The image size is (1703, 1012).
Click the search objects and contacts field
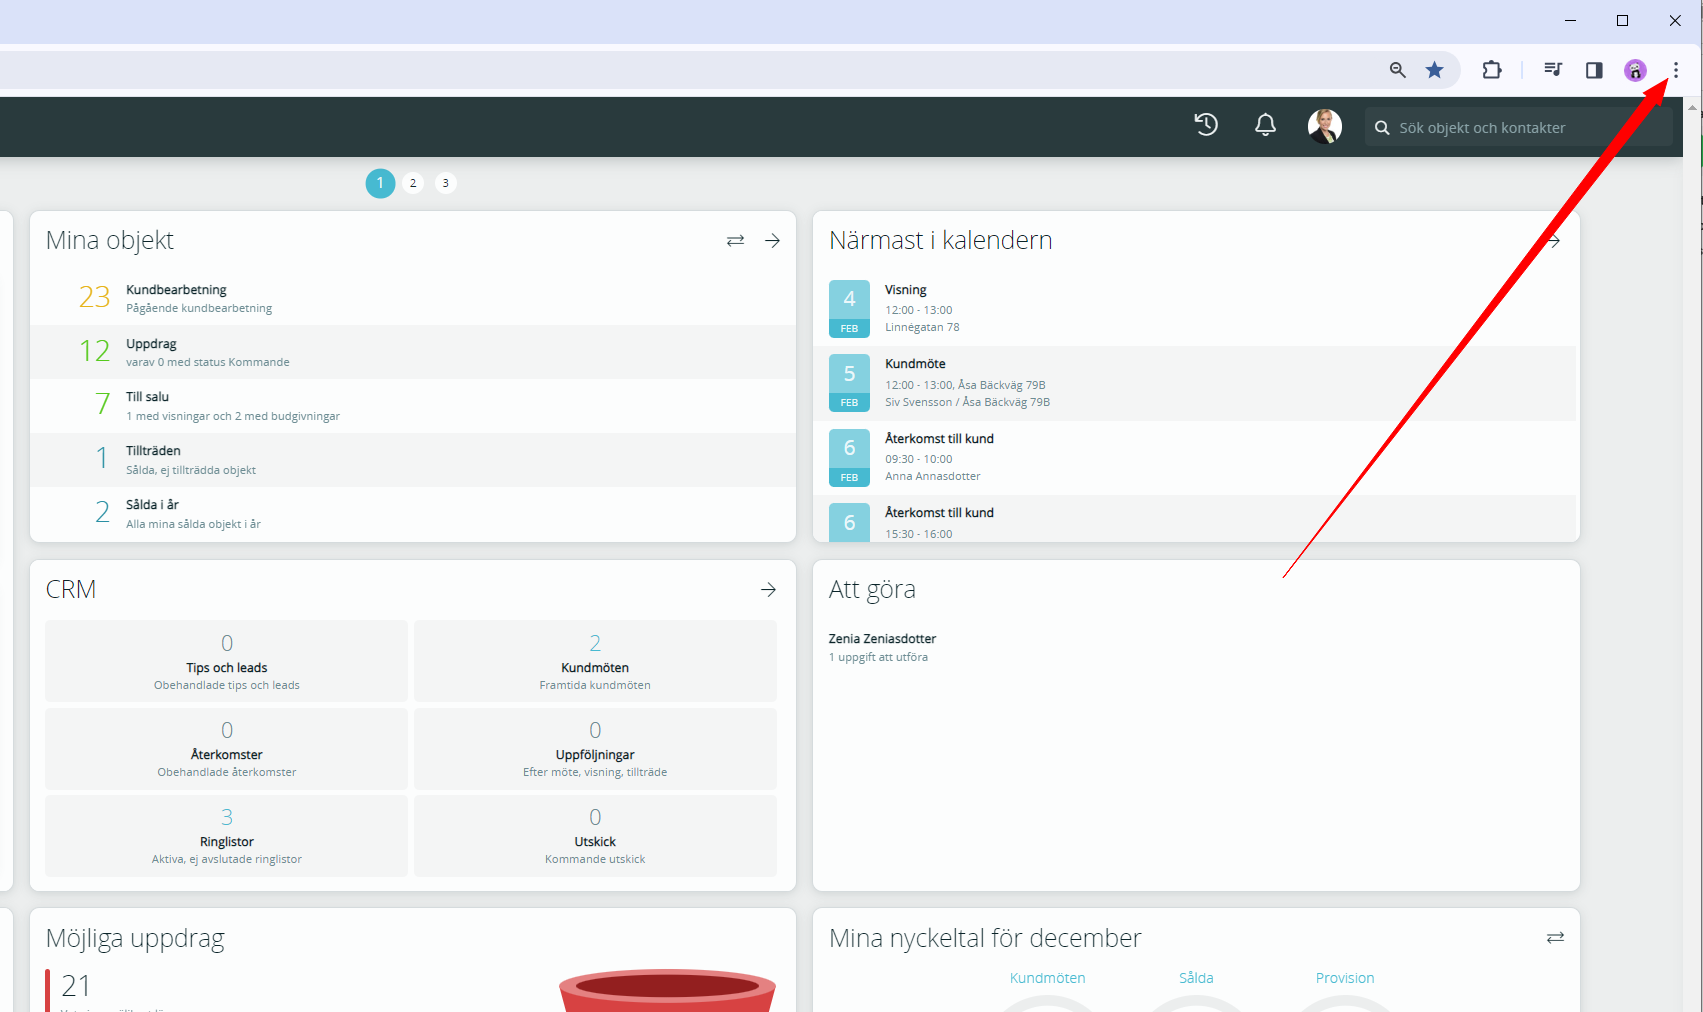(1518, 127)
